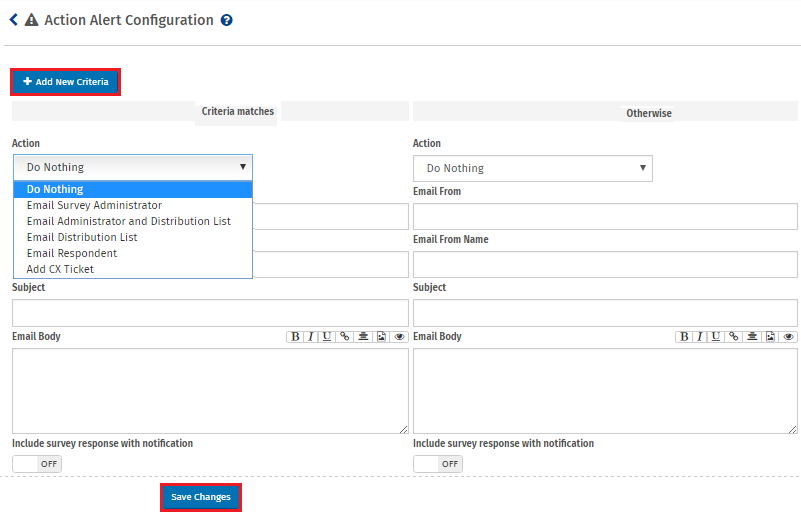This screenshot has width=801, height=516.
Task: Apply bold in Criteria matches email body
Action: pos(295,336)
